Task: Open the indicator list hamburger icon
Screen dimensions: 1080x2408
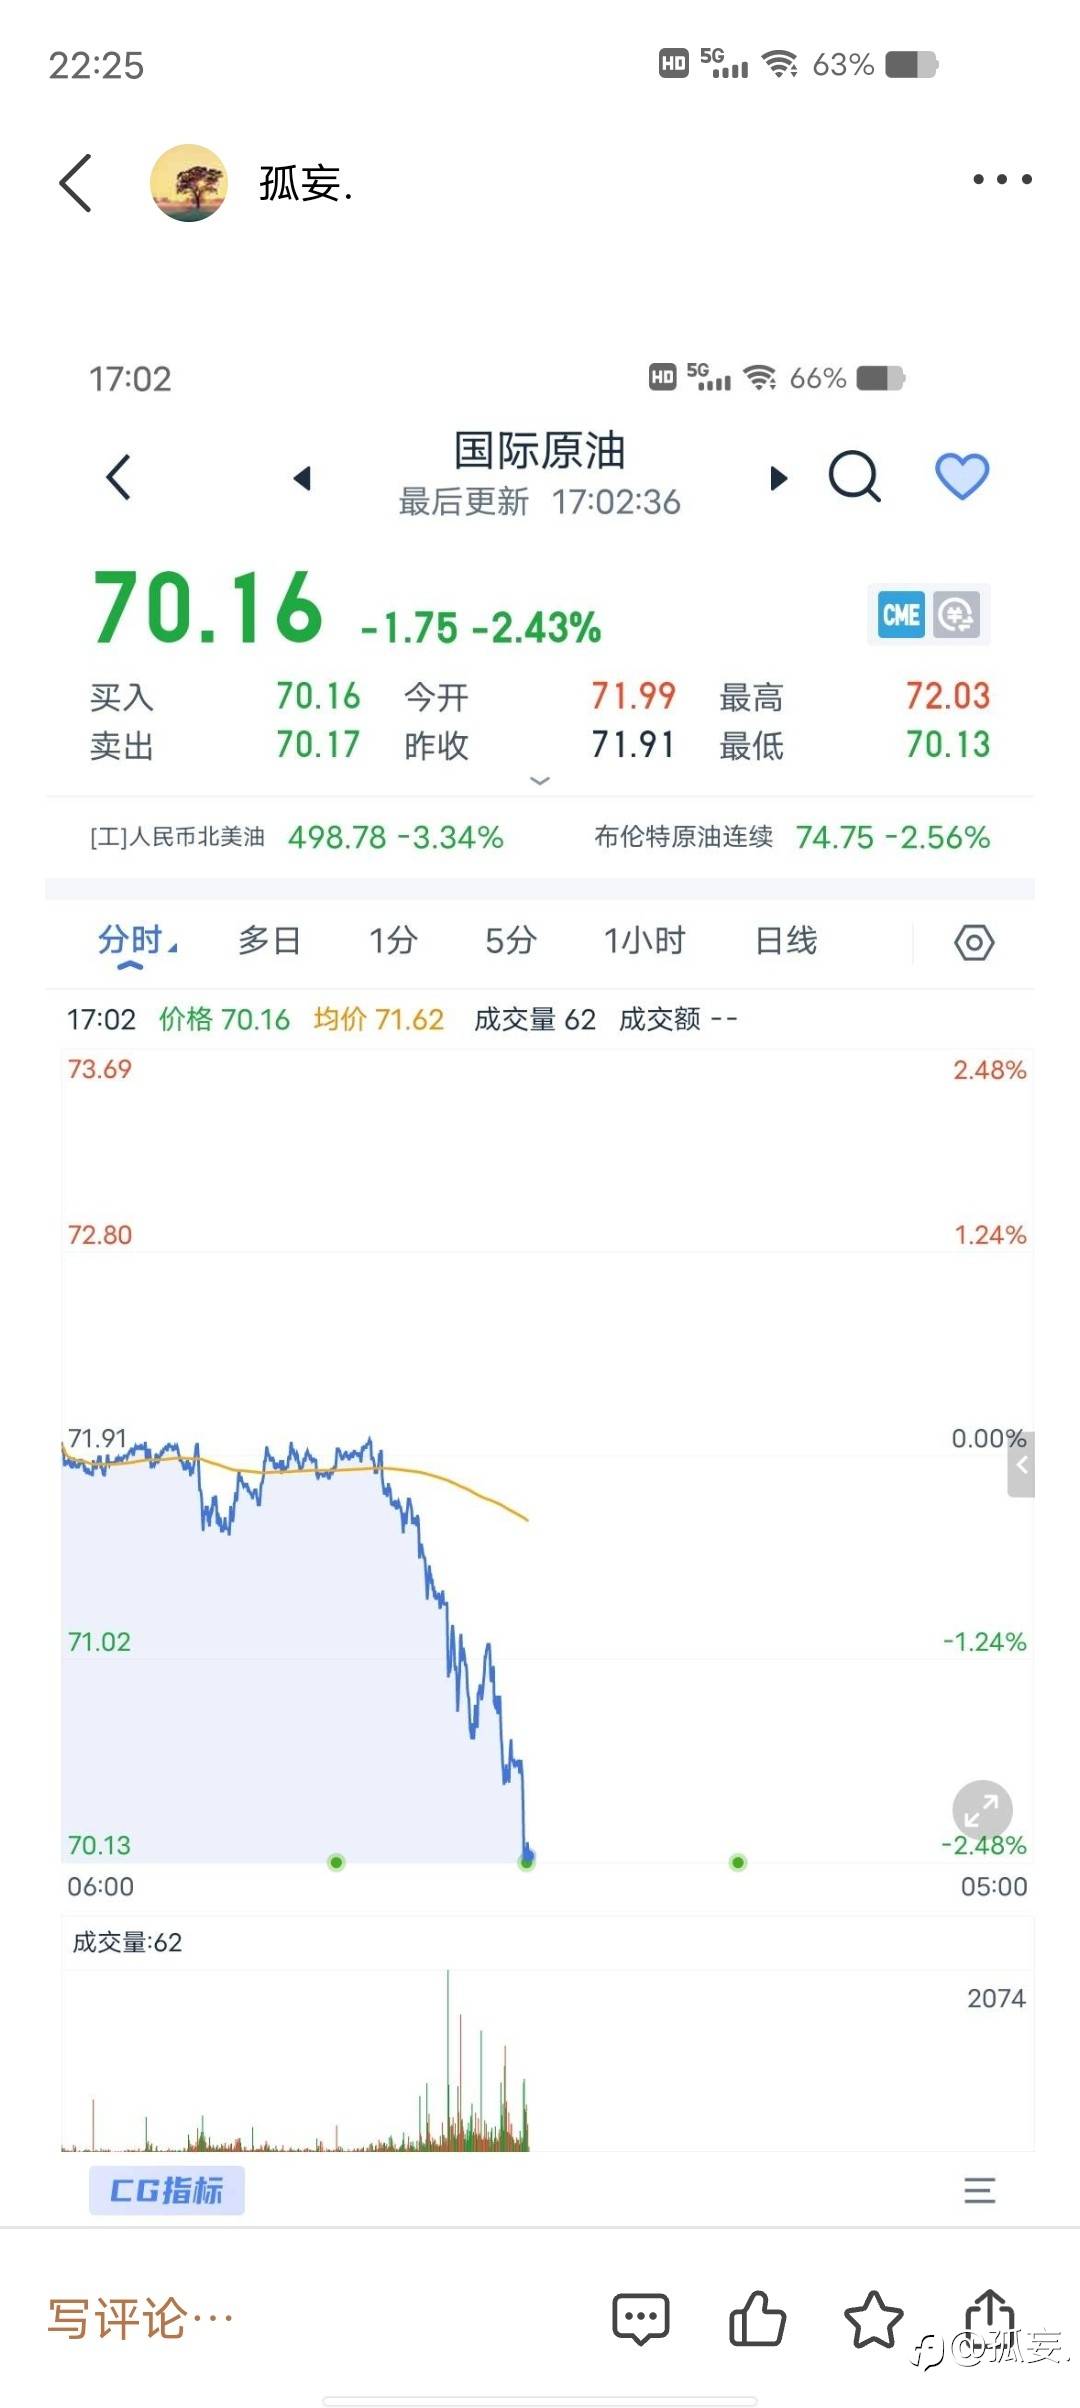Action: pyautogui.click(x=979, y=2190)
